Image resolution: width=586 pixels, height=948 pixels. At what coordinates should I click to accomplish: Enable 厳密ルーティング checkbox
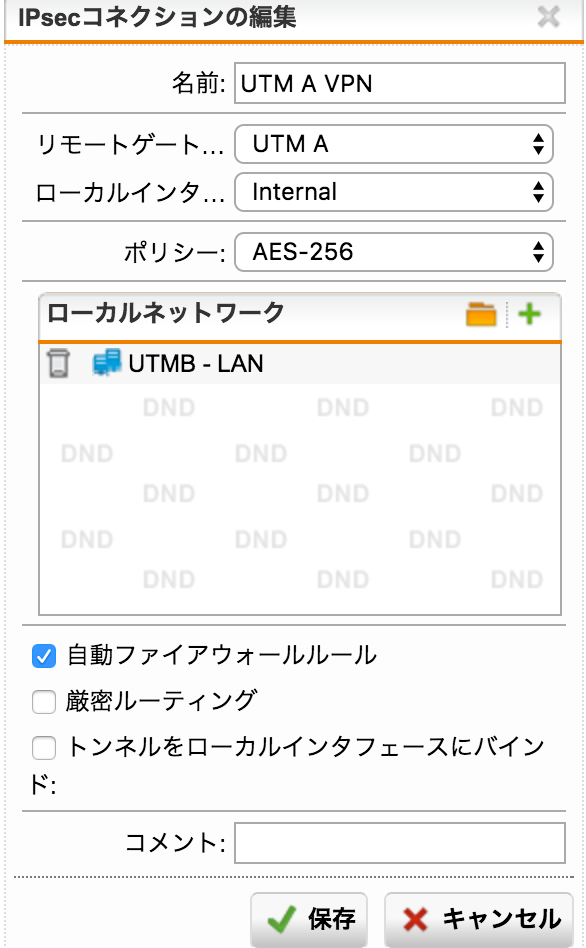tap(44, 702)
